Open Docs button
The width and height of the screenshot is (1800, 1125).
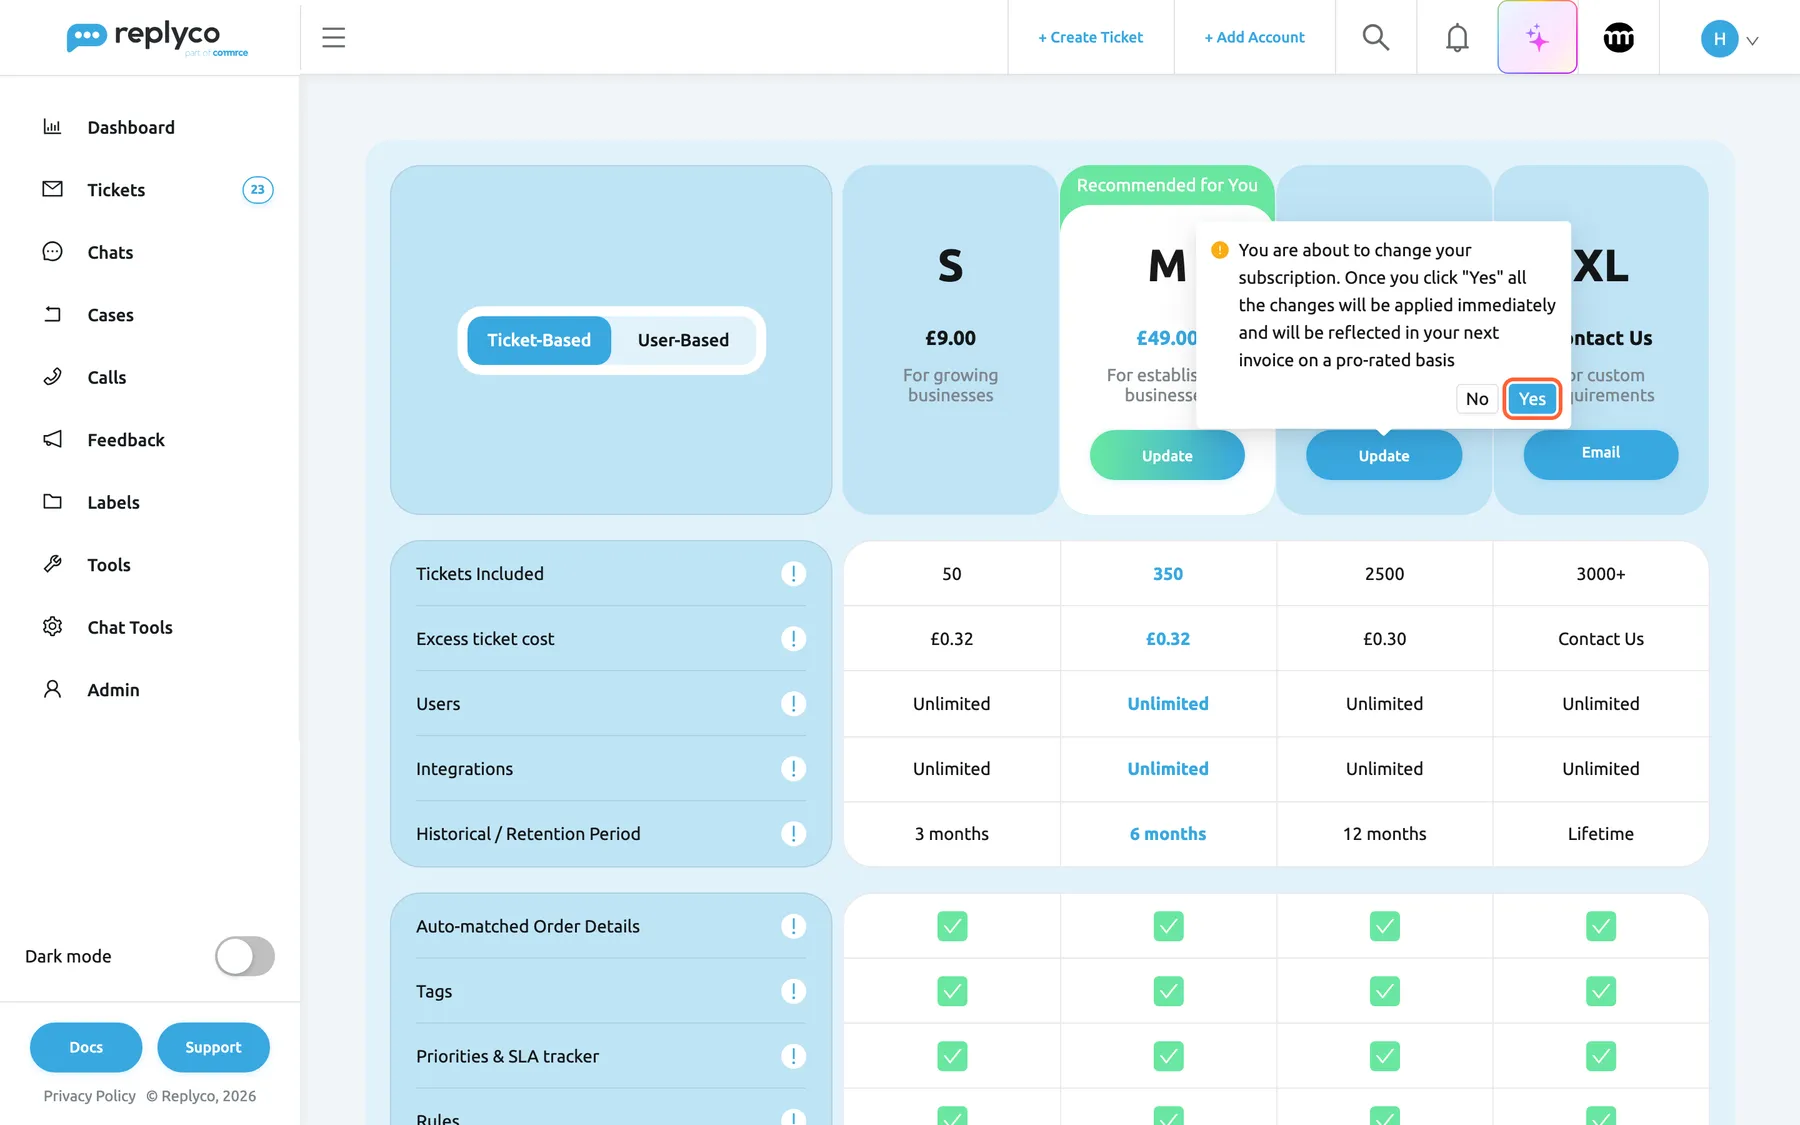click(86, 1047)
